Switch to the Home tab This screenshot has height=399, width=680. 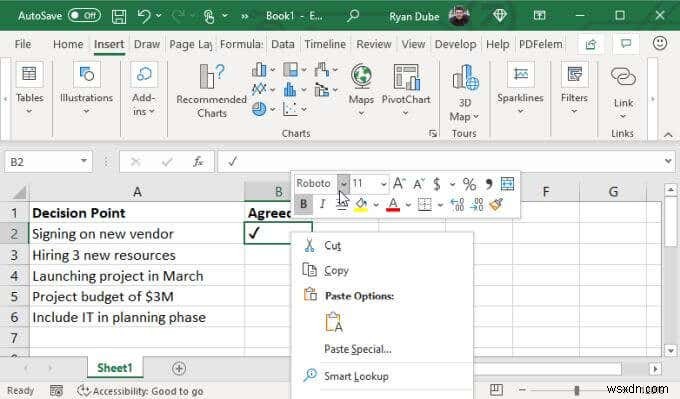(68, 44)
